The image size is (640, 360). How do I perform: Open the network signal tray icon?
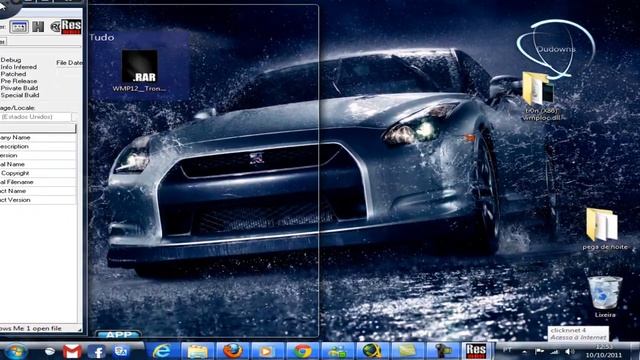pyautogui.click(x=554, y=351)
